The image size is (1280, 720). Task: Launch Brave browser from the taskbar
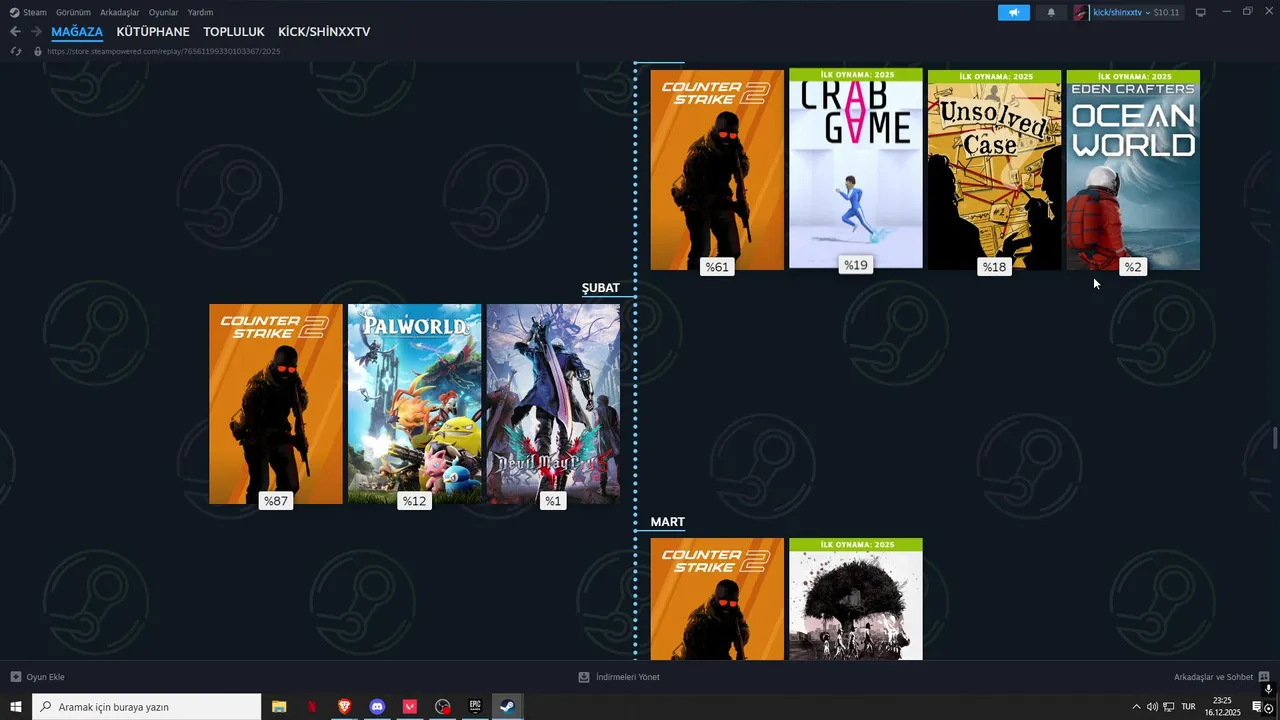345,707
